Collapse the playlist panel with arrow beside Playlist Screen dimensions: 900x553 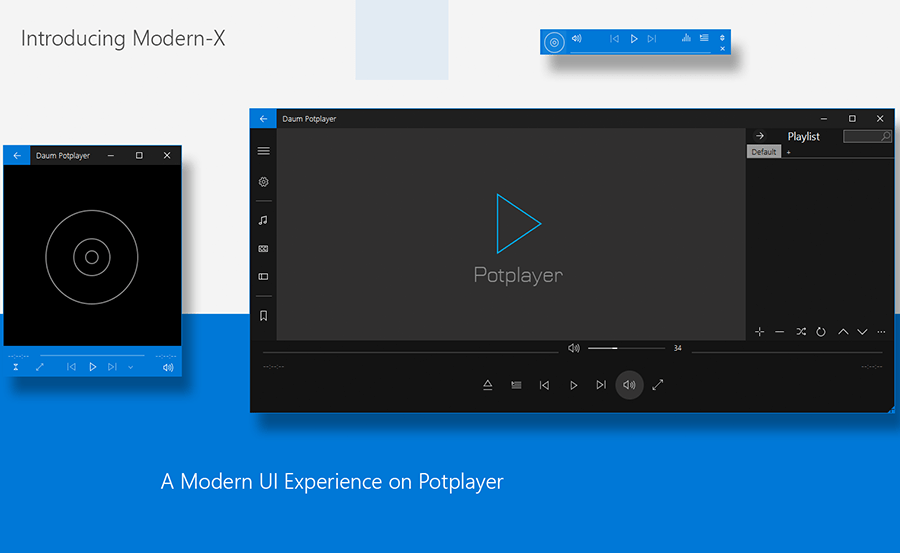tap(760, 136)
